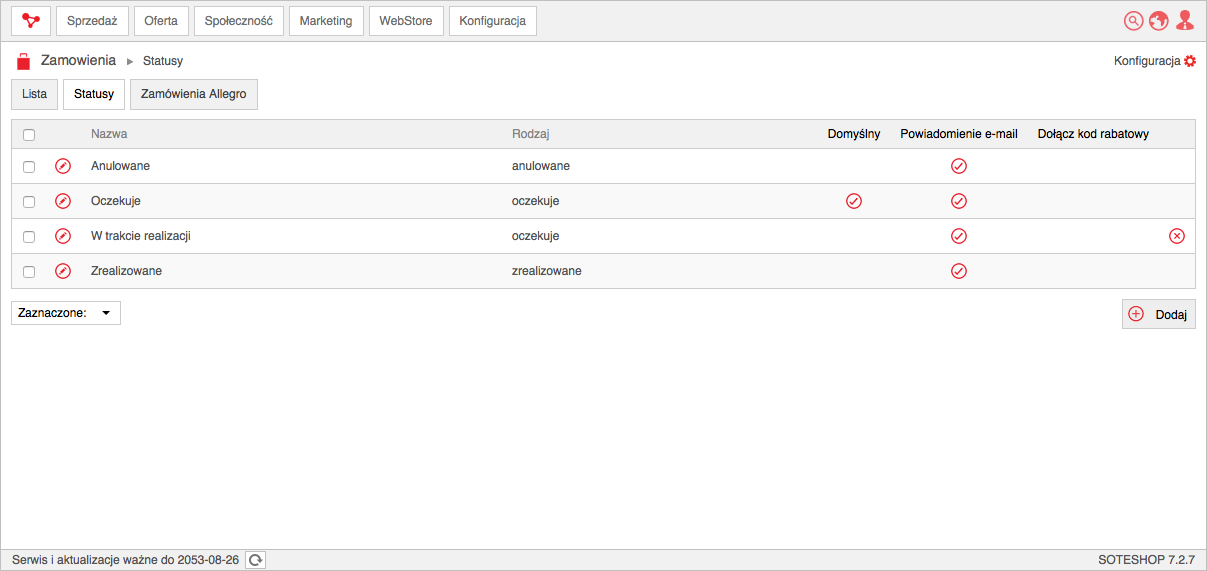Screen dimensions: 1207x571
Task: Switch to the Zamówienia Allegro tab
Action: pyautogui.click(x=194, y=94)
